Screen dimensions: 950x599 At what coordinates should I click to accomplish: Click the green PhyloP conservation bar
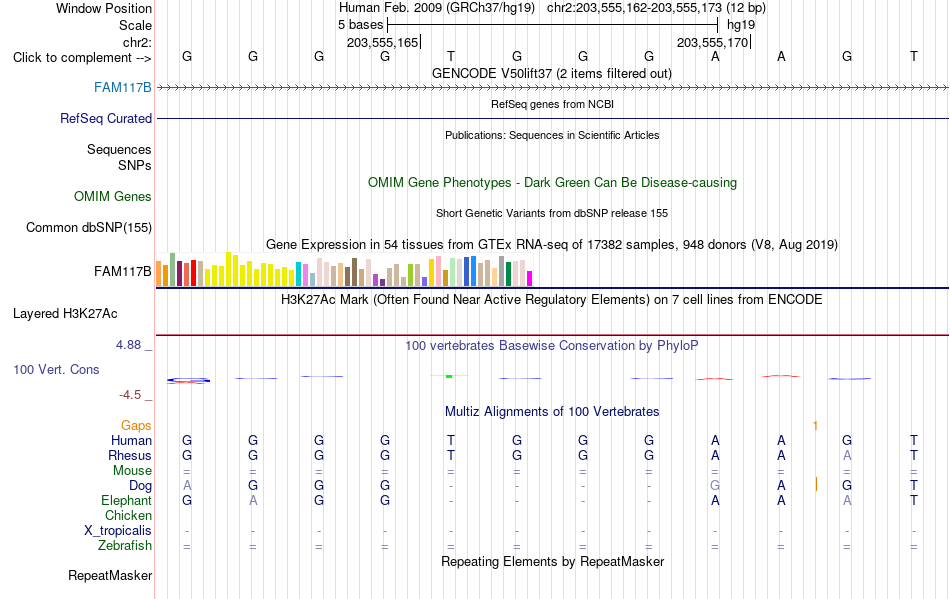pos(449,377)
